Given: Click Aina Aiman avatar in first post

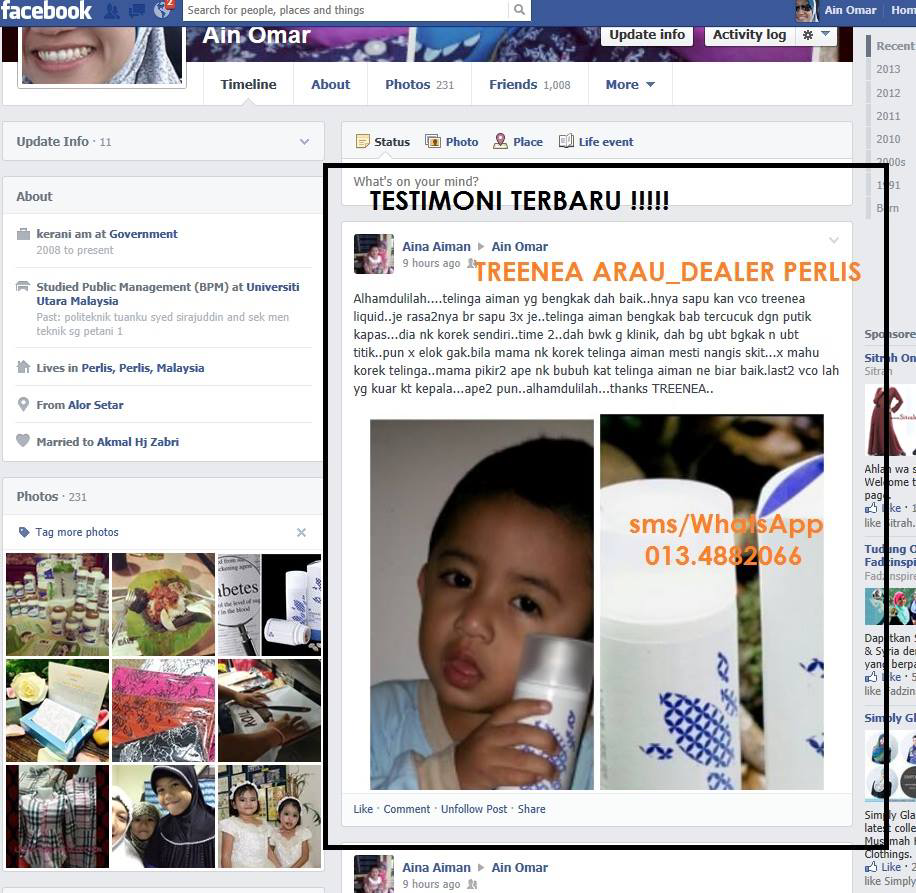Looking at the screenshot, I should point(374,254).
